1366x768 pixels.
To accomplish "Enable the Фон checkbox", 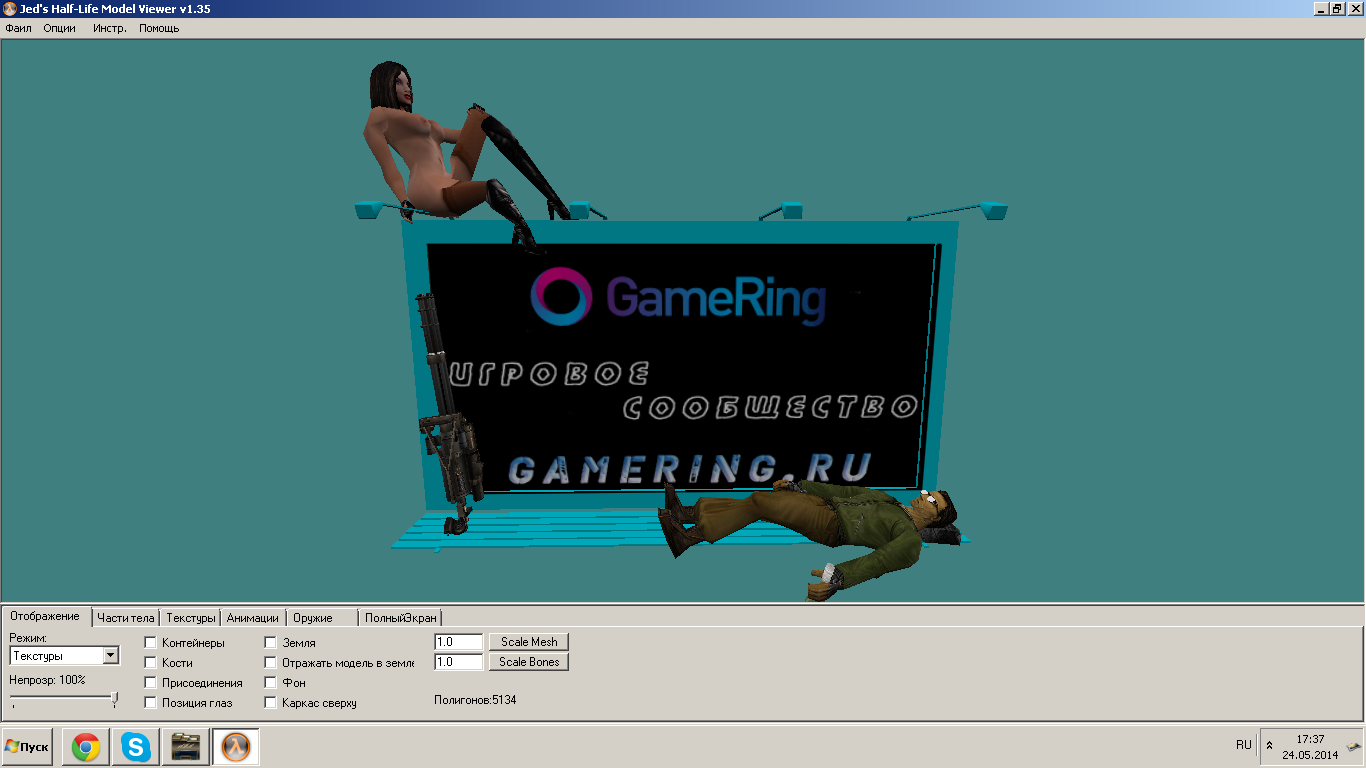I will click(270, 683).
